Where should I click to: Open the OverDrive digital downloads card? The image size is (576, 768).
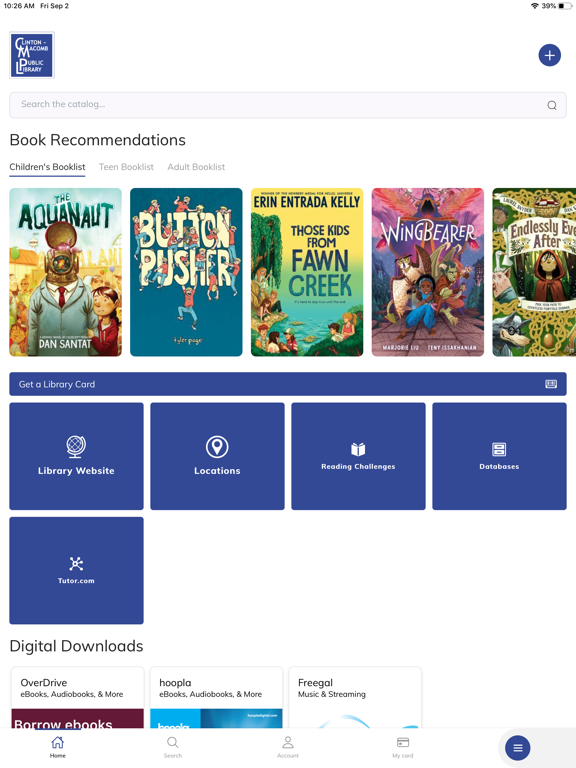pyautogui.click(x=78, y=697)
